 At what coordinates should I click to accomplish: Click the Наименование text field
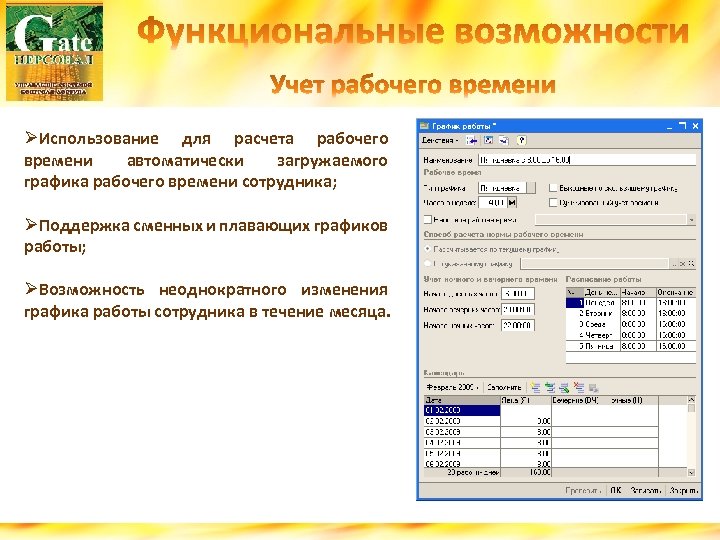point(587,160)
